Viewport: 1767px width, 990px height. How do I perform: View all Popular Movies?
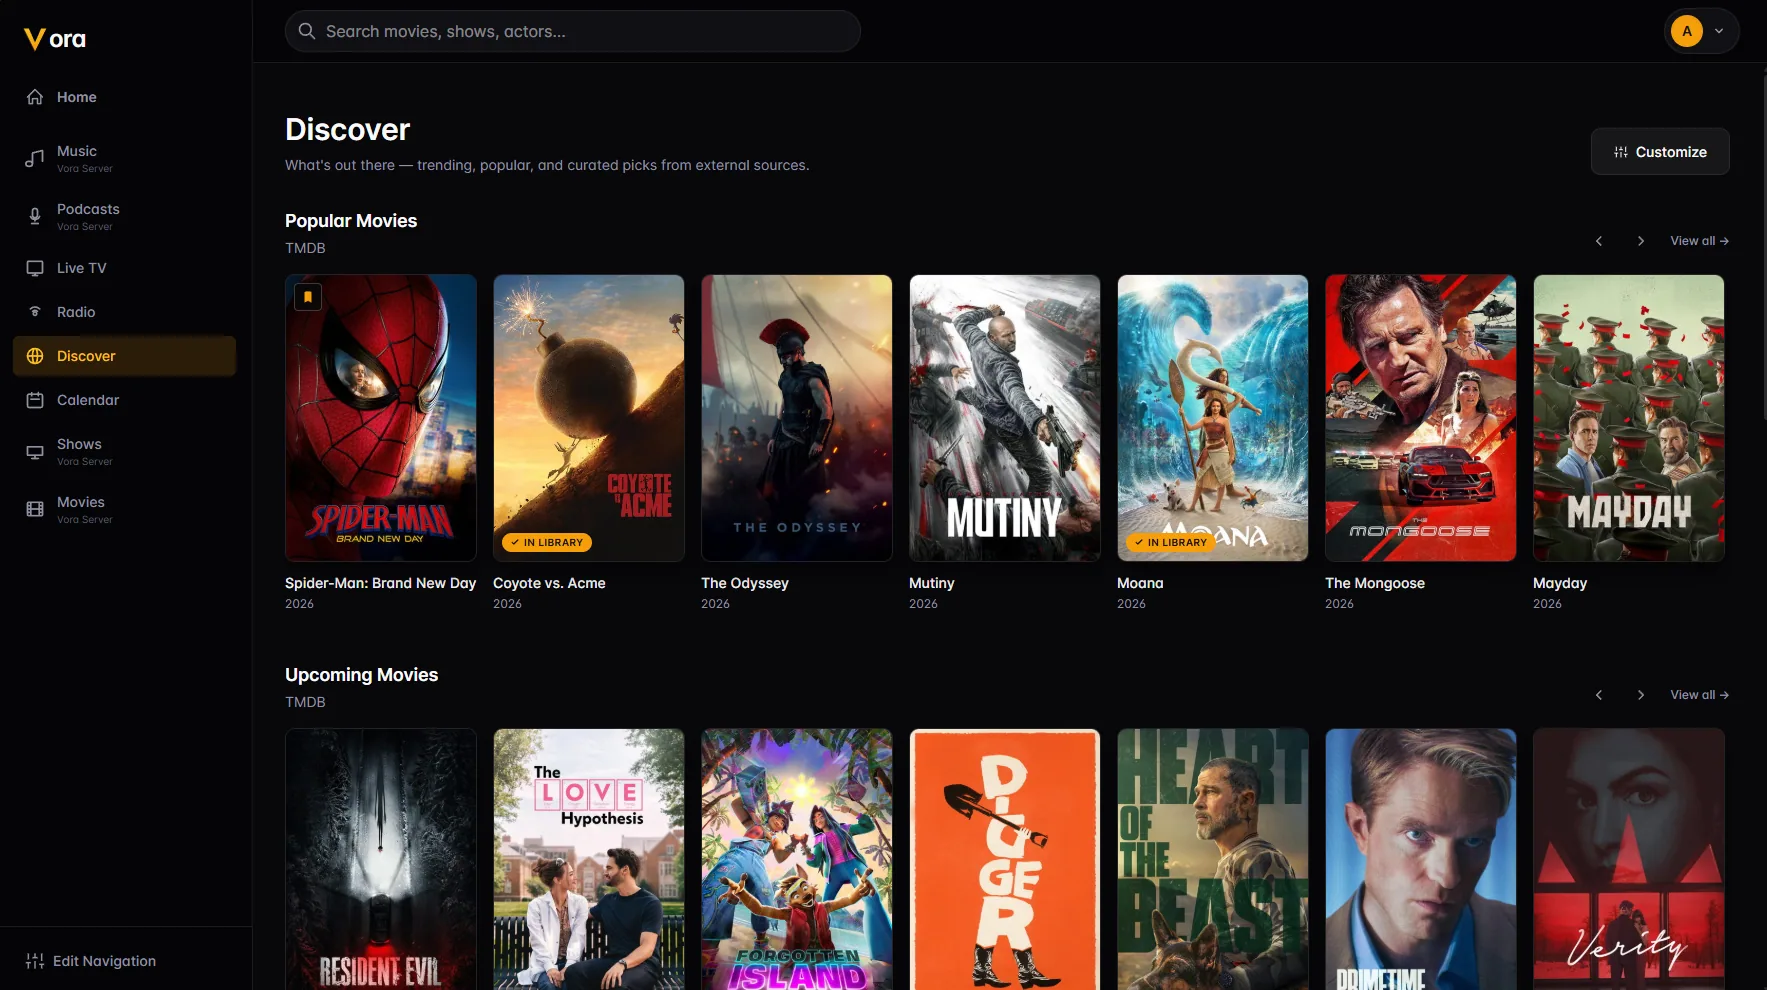(1699, 241)
